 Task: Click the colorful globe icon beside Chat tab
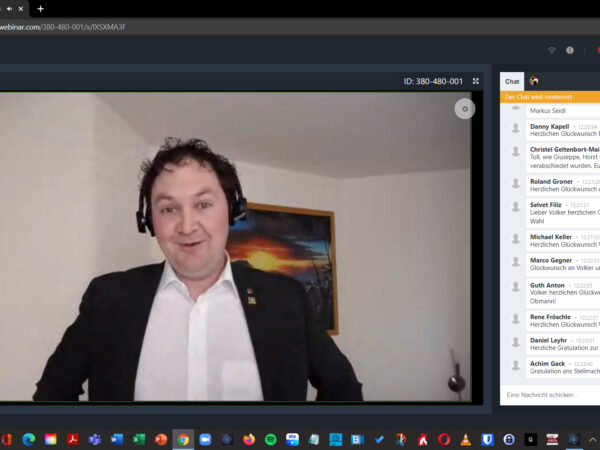pos(534,81)
